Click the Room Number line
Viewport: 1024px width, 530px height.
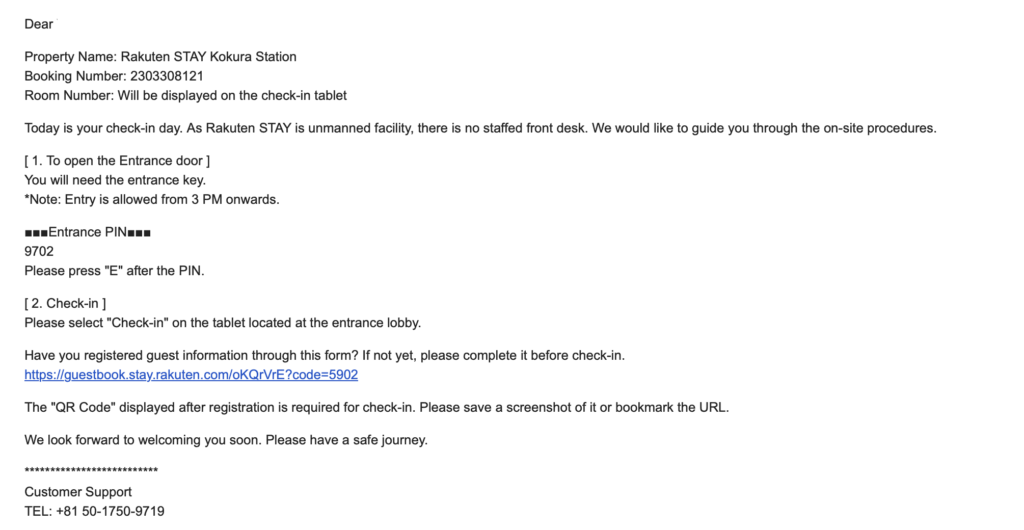tap(185, 95)
